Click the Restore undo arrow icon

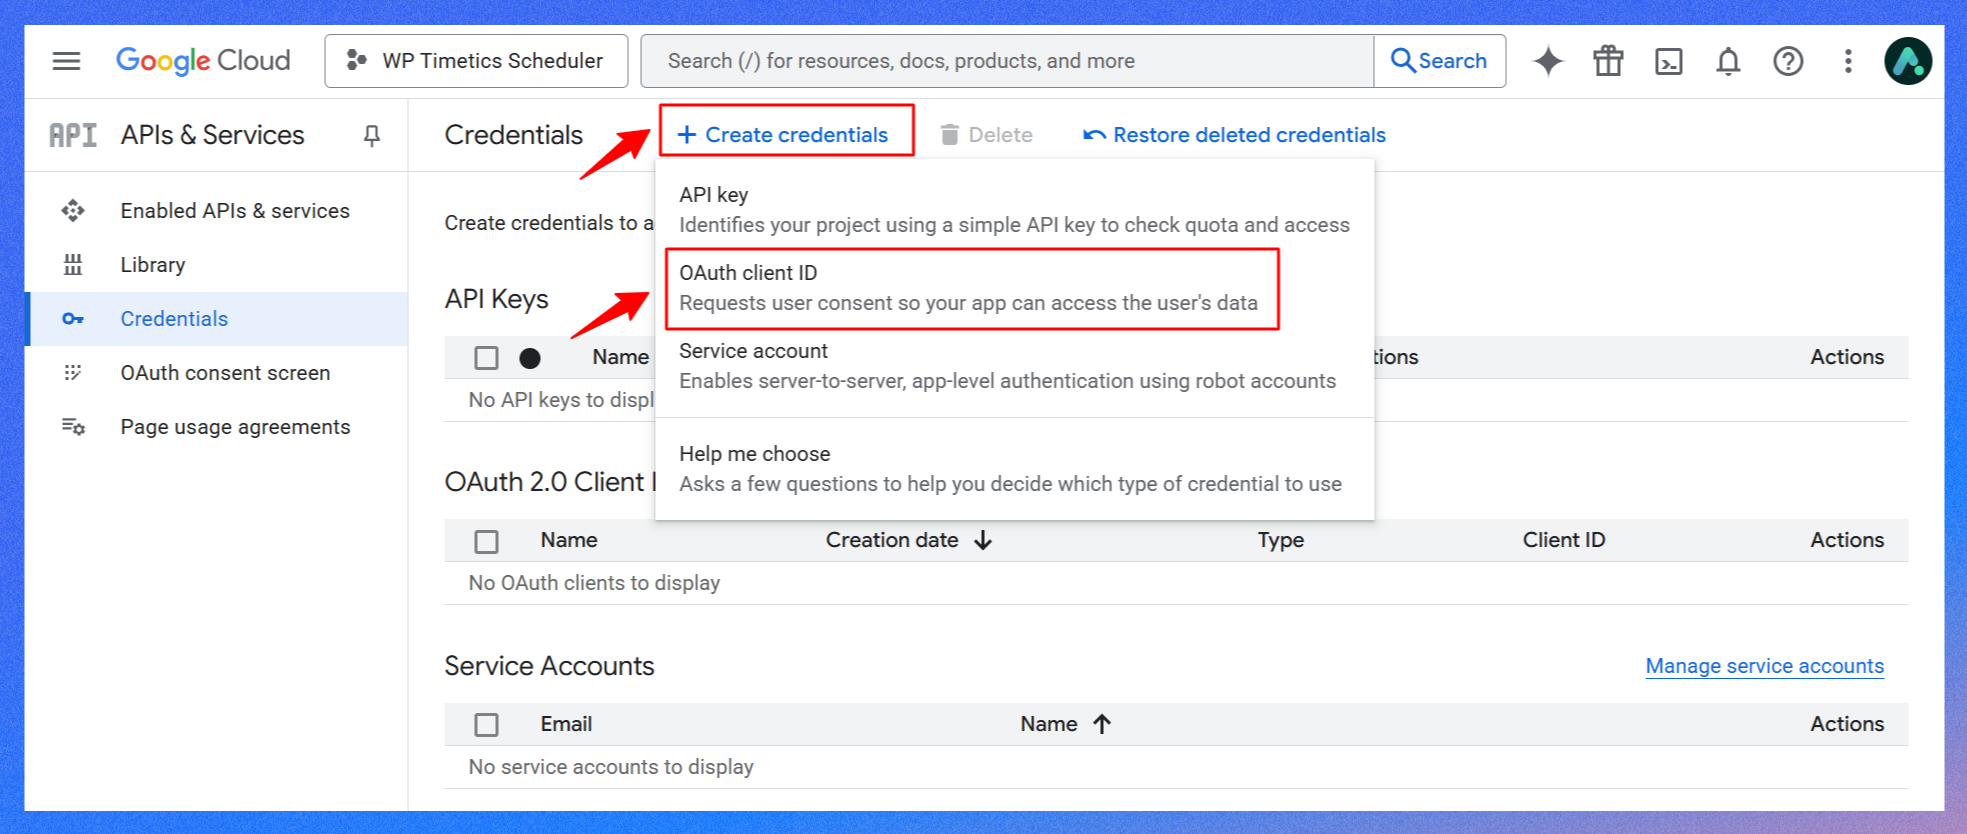click(1095, 135)
